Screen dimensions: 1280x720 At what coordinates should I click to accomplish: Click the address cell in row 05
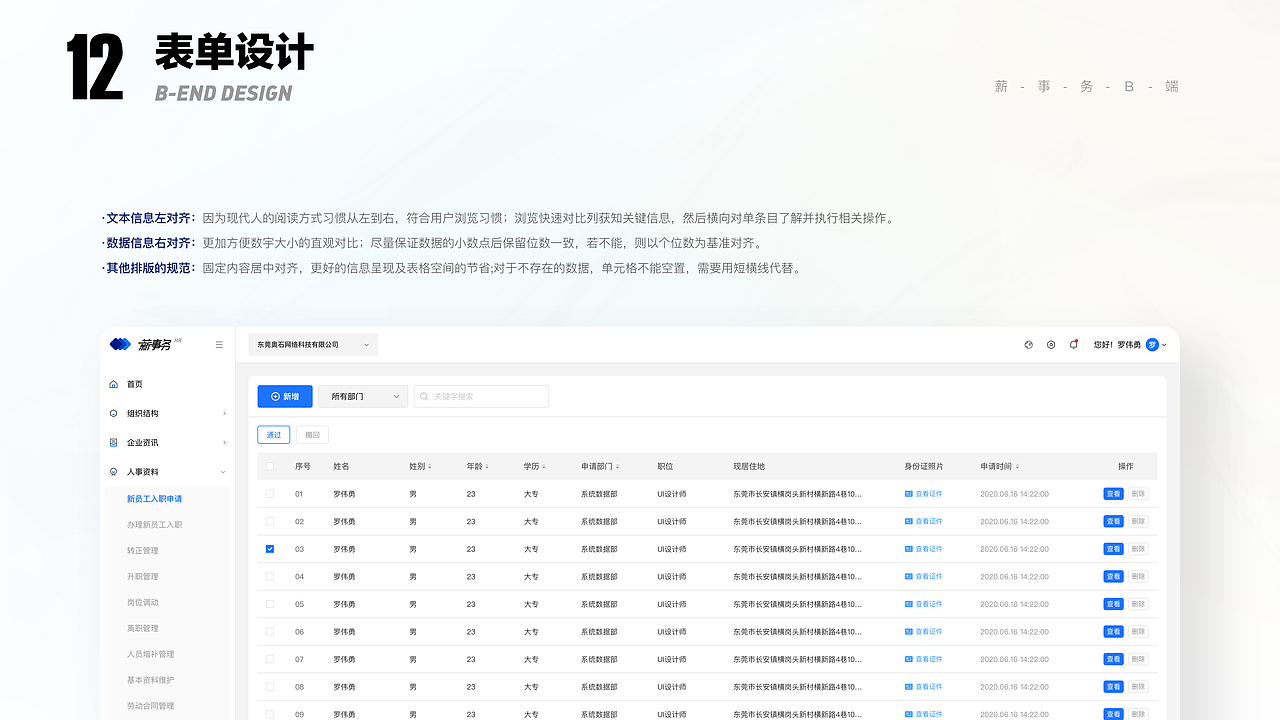point(797,604)
